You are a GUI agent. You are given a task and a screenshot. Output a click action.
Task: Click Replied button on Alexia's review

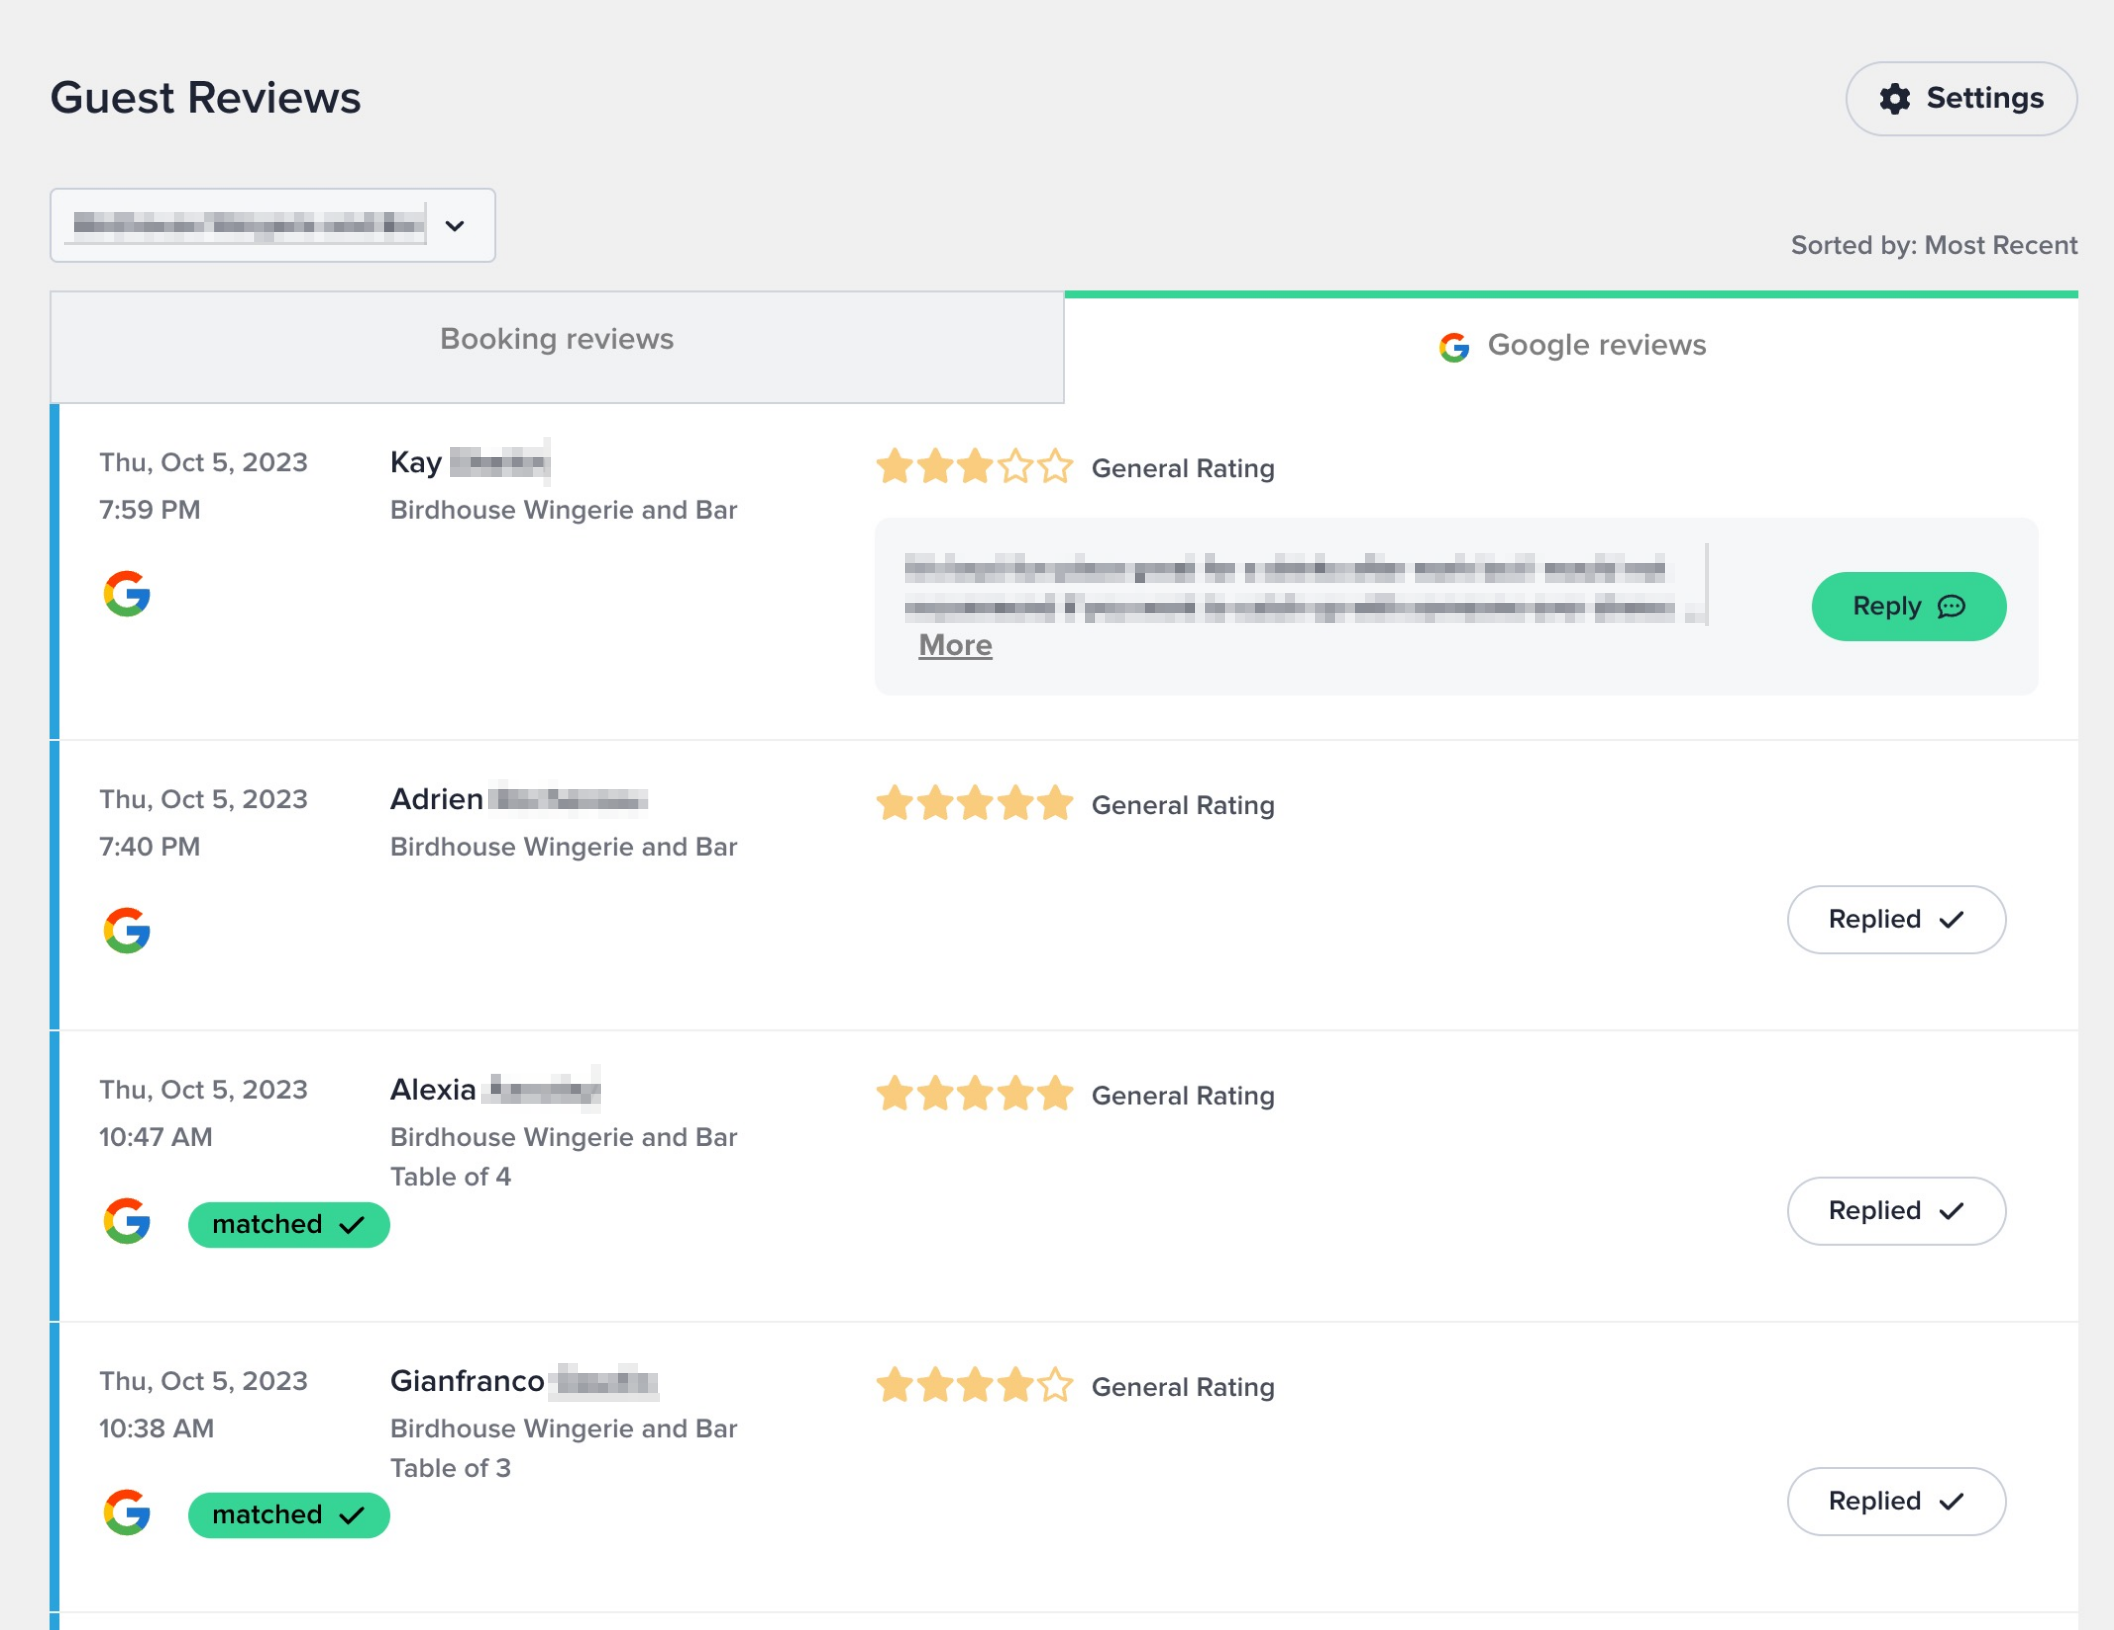(1895, 1210)
